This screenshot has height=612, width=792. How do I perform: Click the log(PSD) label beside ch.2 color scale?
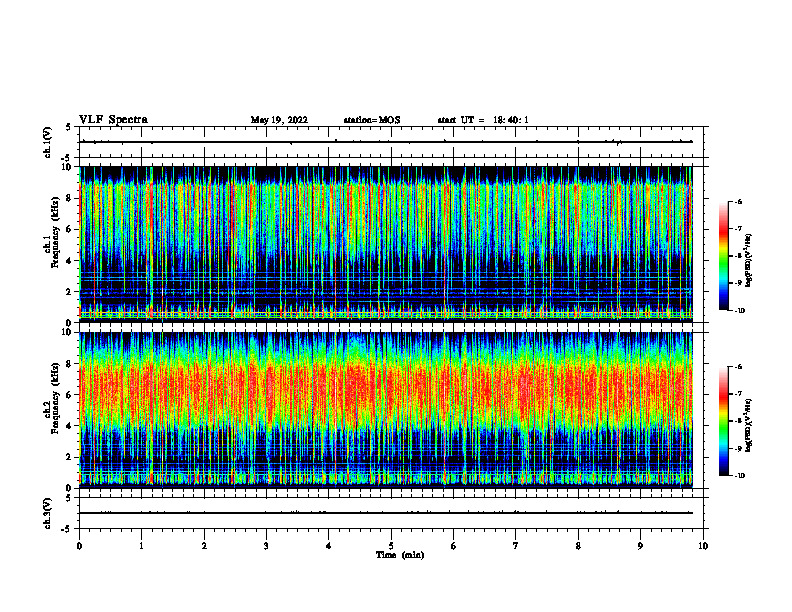(748, 426)
